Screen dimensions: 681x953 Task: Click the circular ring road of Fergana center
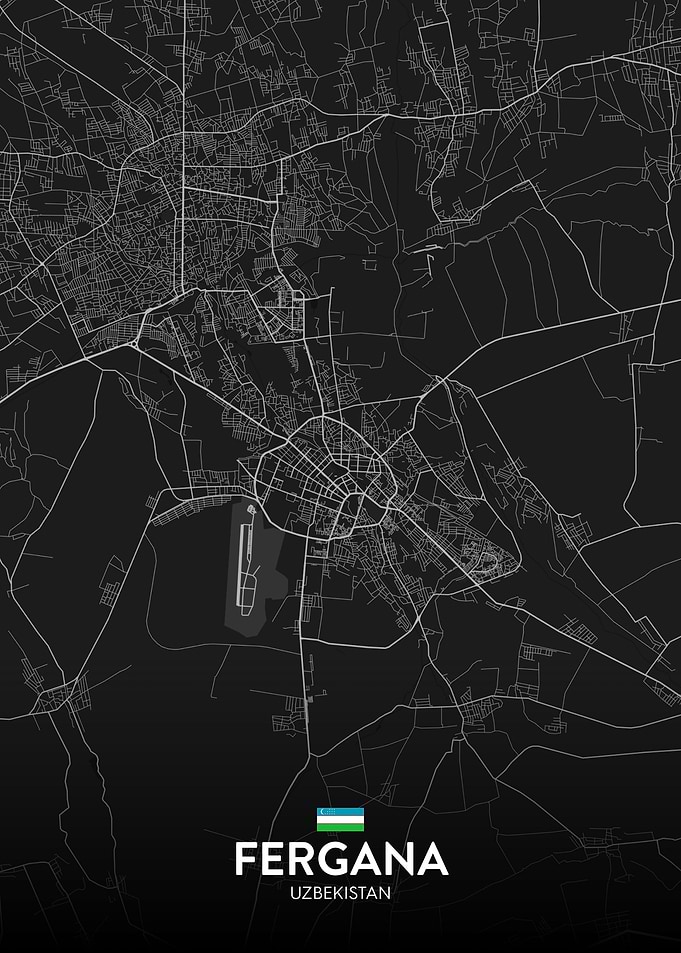[326, 478]
